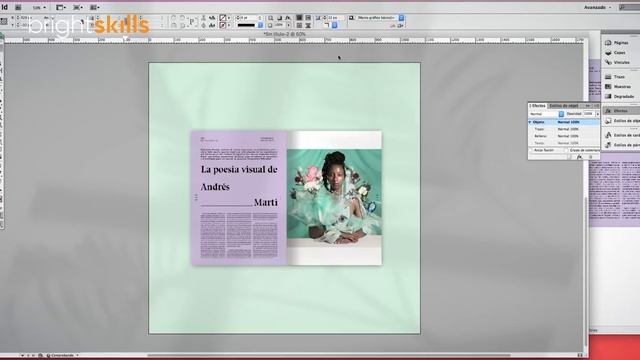Select the Relleno row in Efectos panel
Viewport: 640px width, 360px height.
[564, 136]
